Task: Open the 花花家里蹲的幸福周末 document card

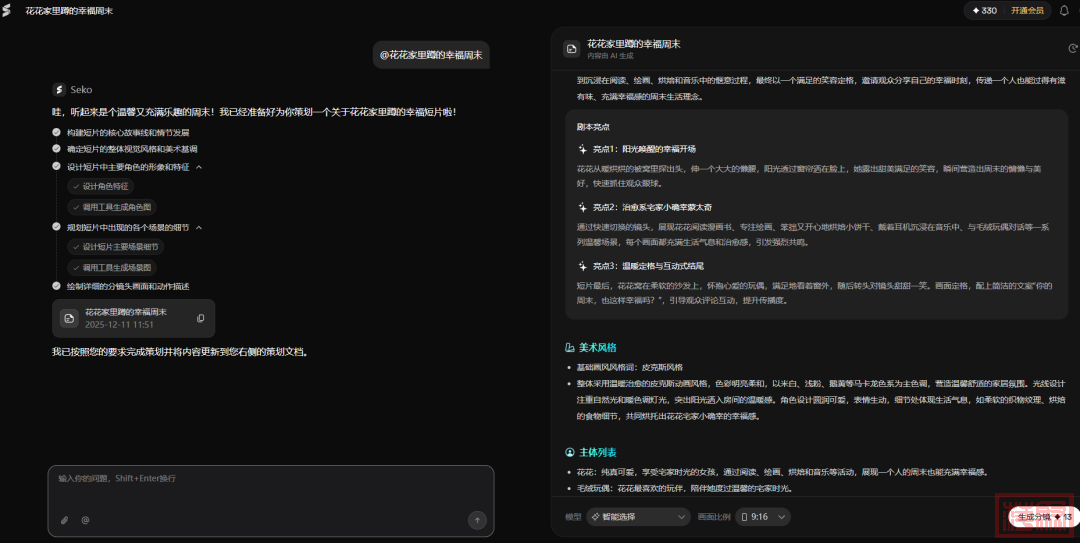Action: pos(125,318)
